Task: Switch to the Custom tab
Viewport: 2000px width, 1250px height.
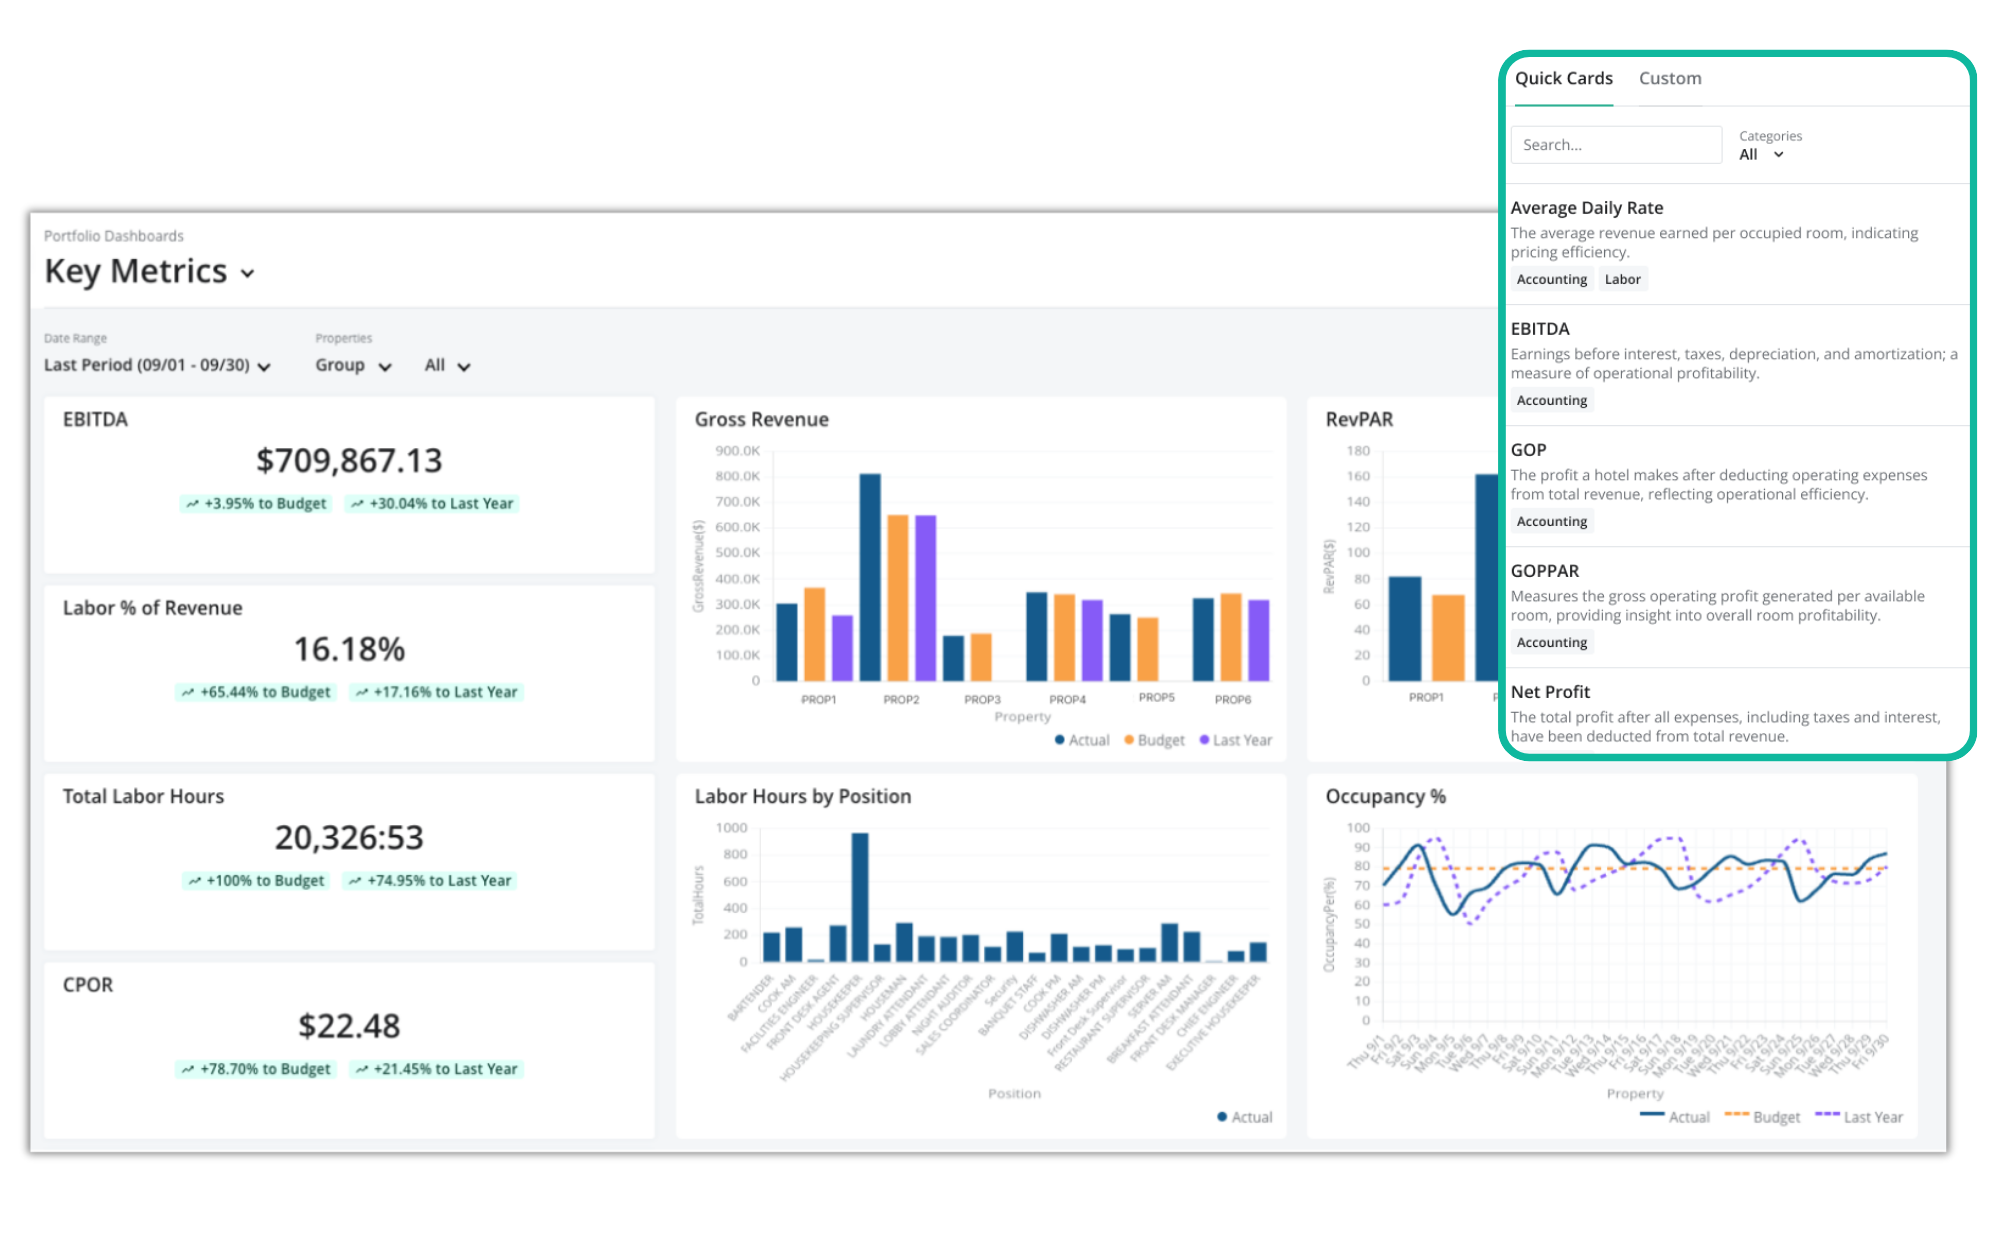Action: pos(1669,79)
